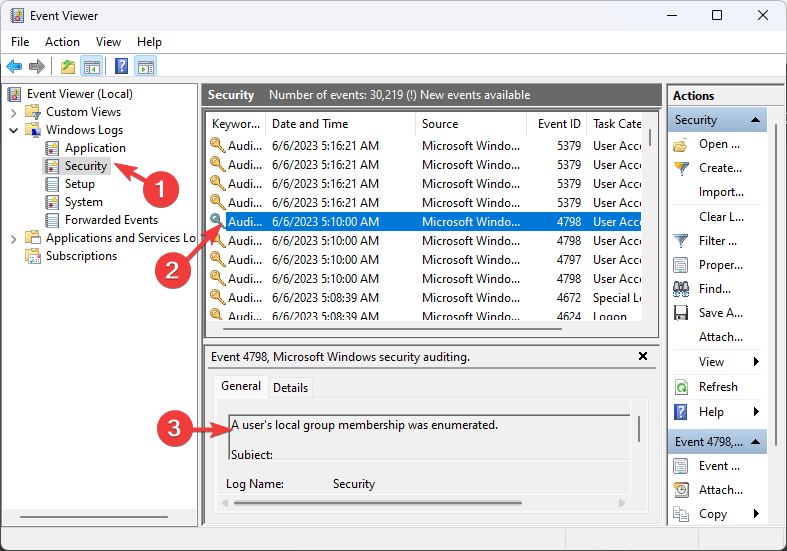The image size is (787, 551).
Task: Select the System log in tree
Action: click(x=83, y=202)
